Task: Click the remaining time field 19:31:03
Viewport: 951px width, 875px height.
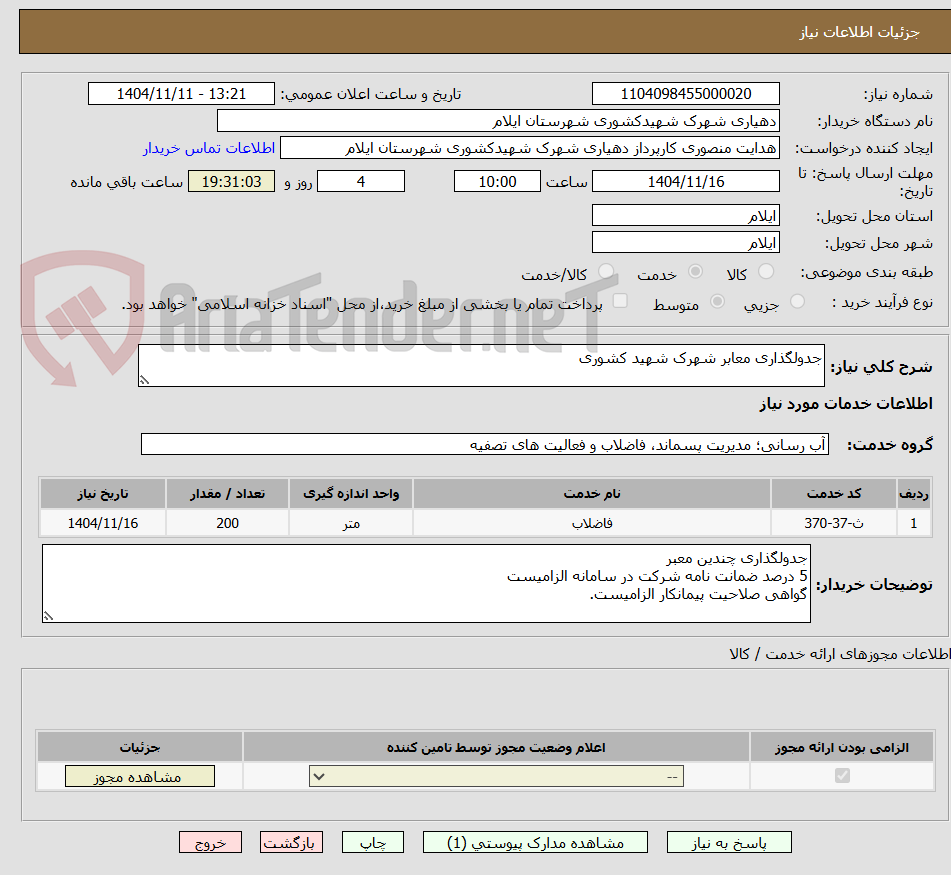Action: [231, 181]
